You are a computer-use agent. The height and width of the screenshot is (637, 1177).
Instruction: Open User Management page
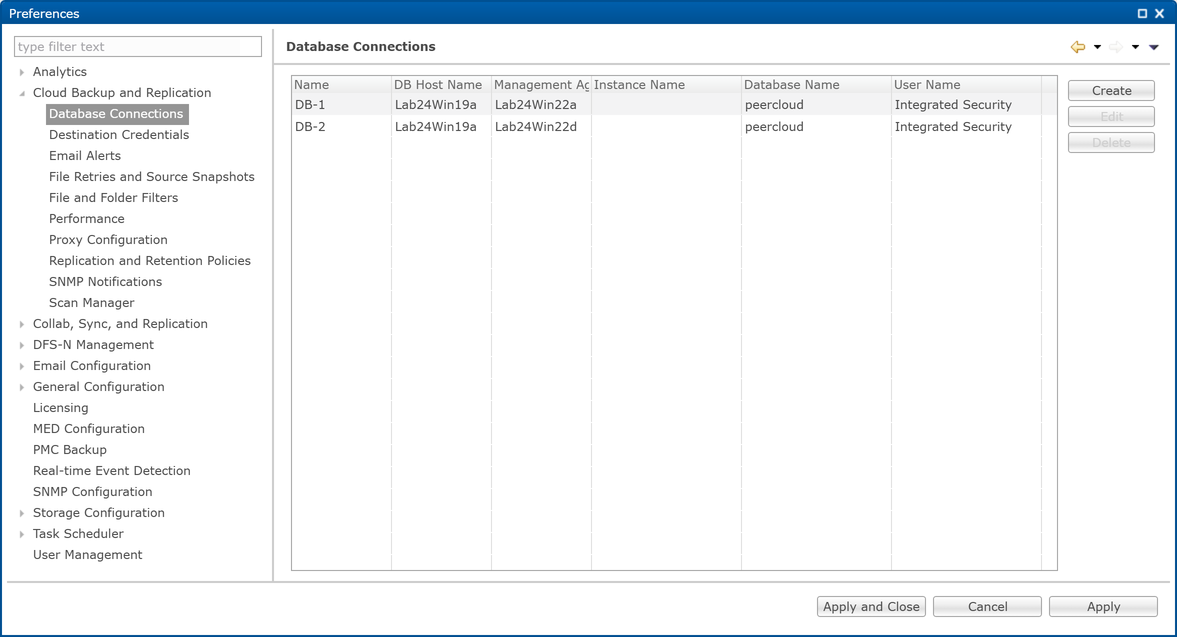(87, 555)
